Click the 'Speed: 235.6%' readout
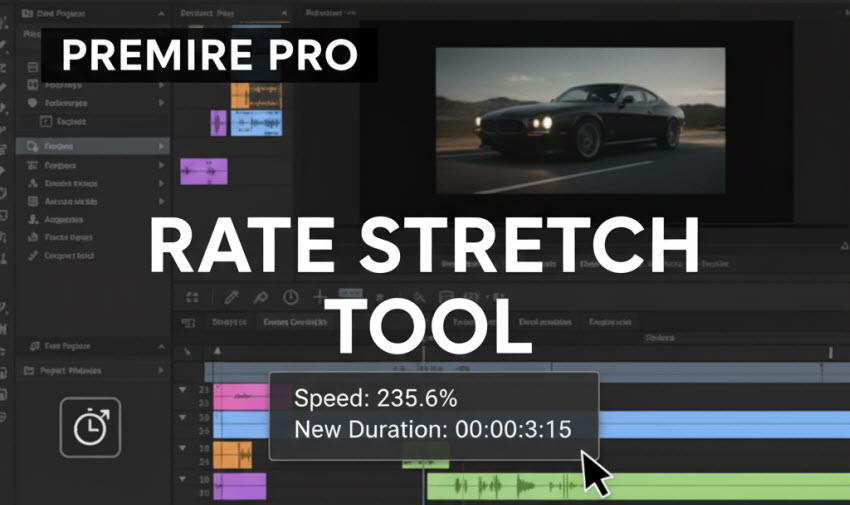Screen dimensions: 850x505 [x=376, y=398]
